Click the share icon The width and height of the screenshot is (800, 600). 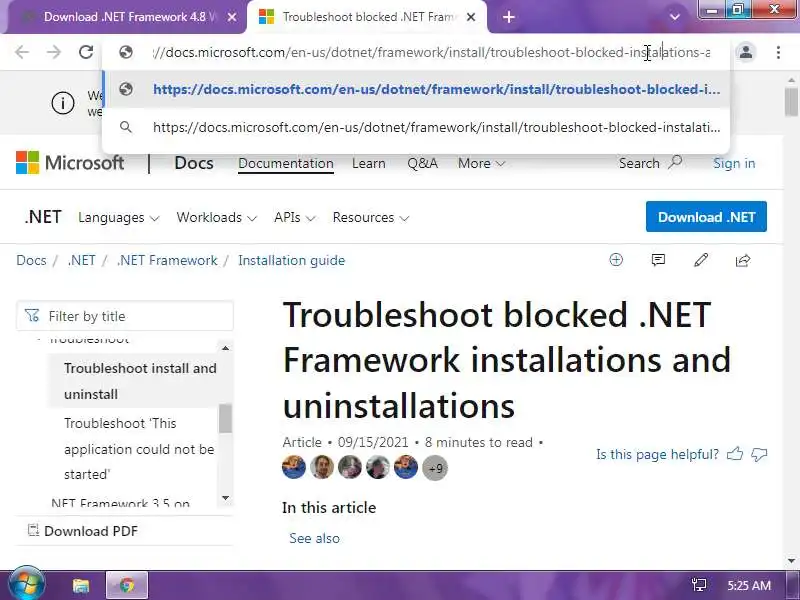point(743,260)
